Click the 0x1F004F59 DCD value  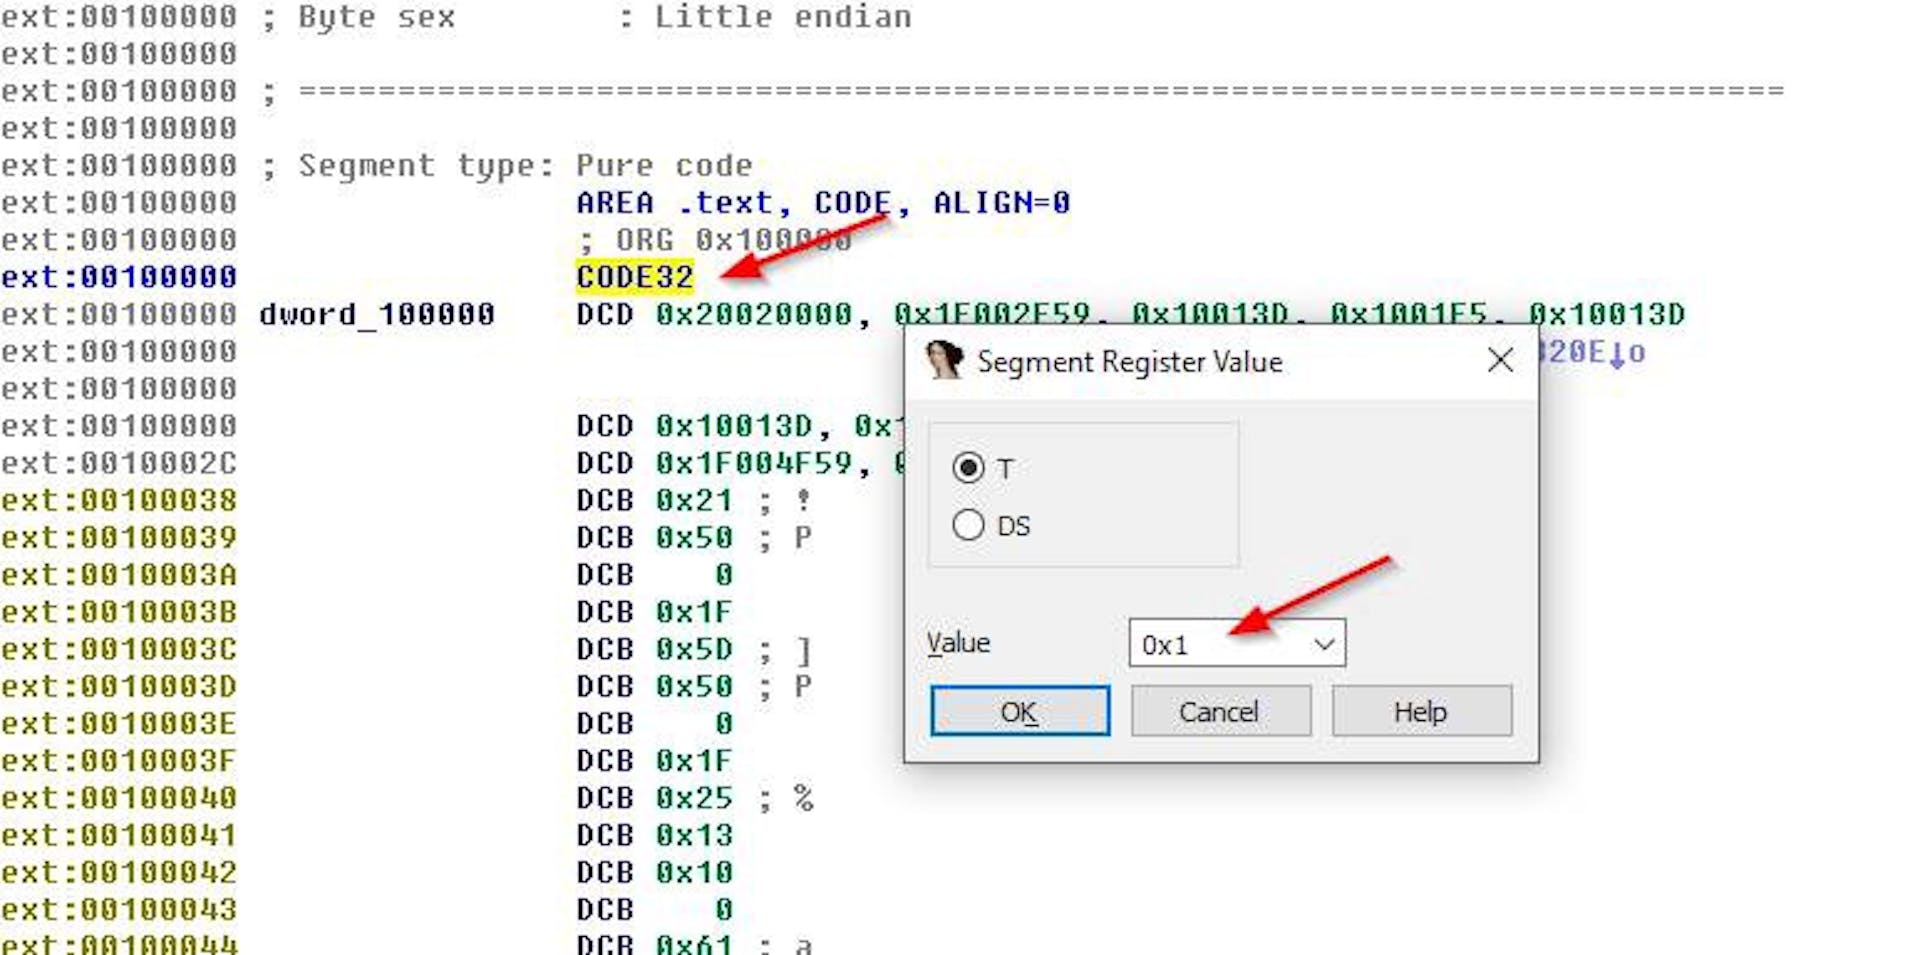tap(753, 464)
